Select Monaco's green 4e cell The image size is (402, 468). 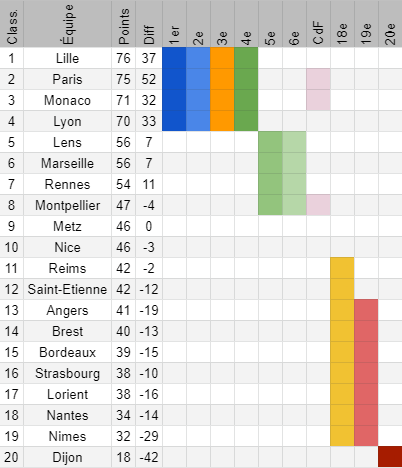[x=246, y=100]
